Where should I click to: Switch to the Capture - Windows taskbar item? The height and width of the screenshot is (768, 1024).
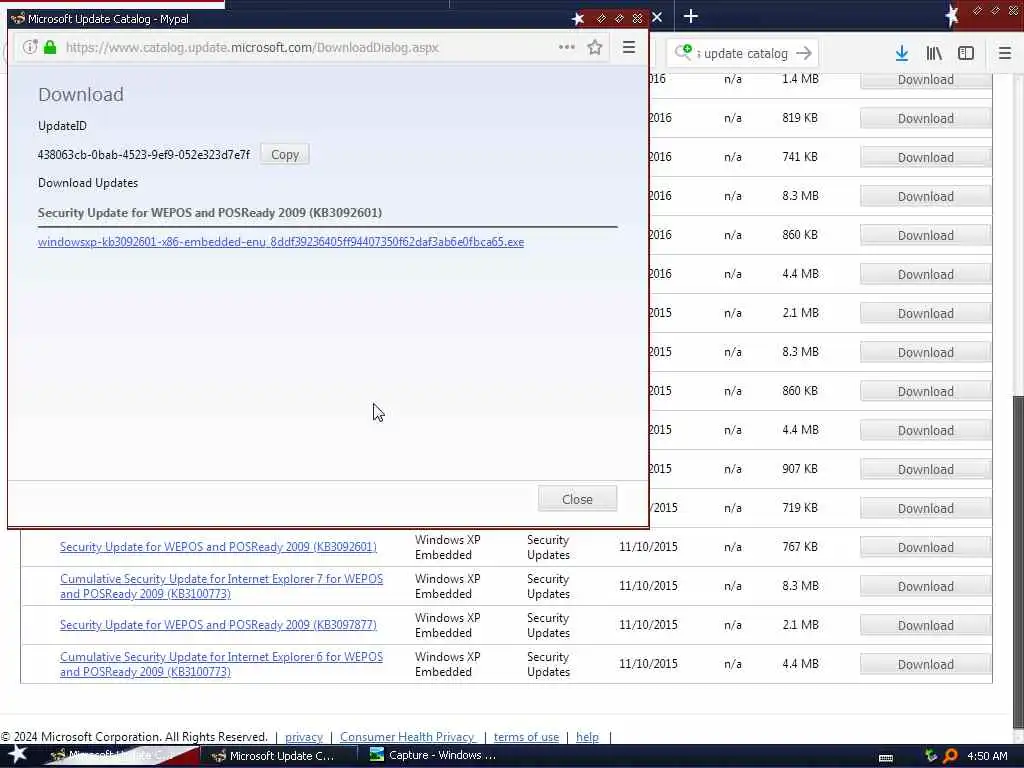(434, 756)
